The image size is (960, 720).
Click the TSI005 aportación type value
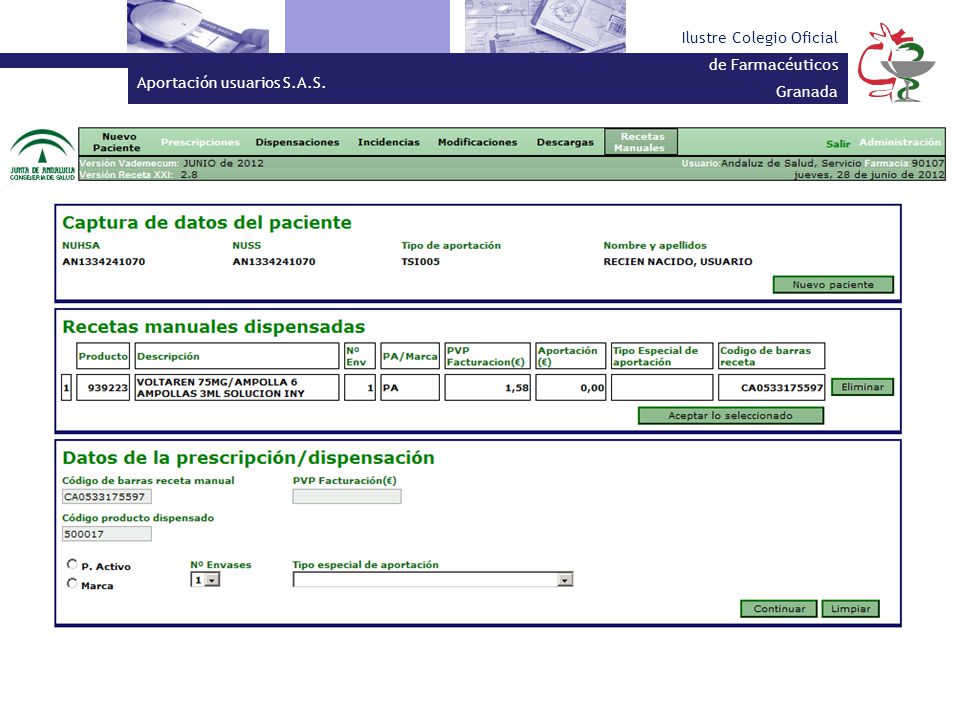pyautogui.click(x=421, y=261)
